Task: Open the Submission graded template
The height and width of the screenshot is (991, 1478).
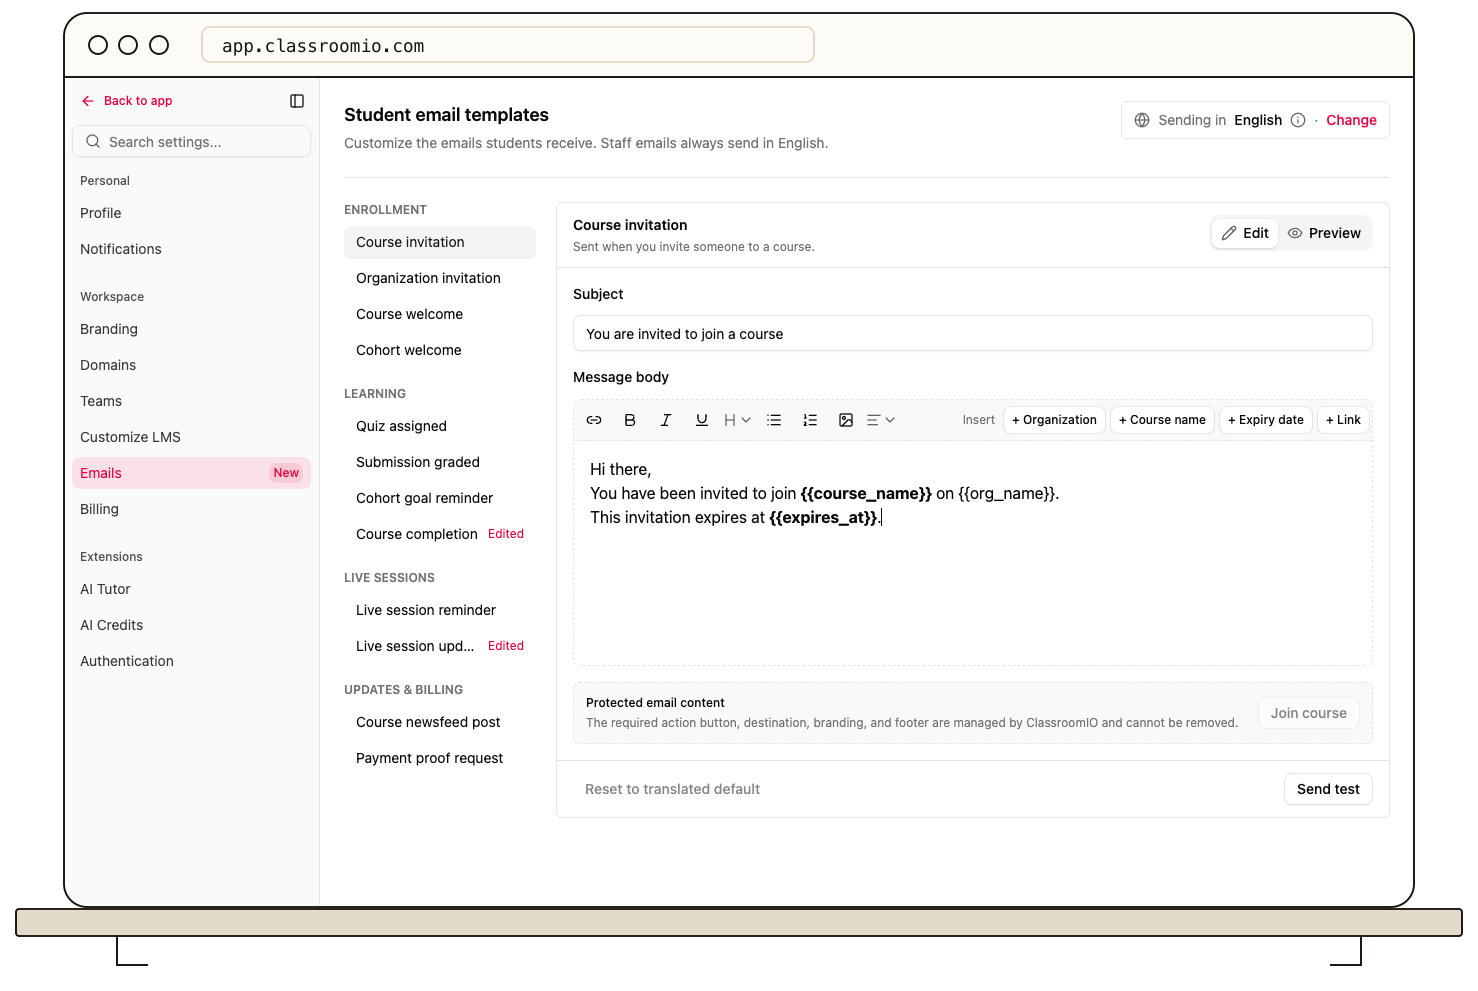Action: click(x=440, y=462)
